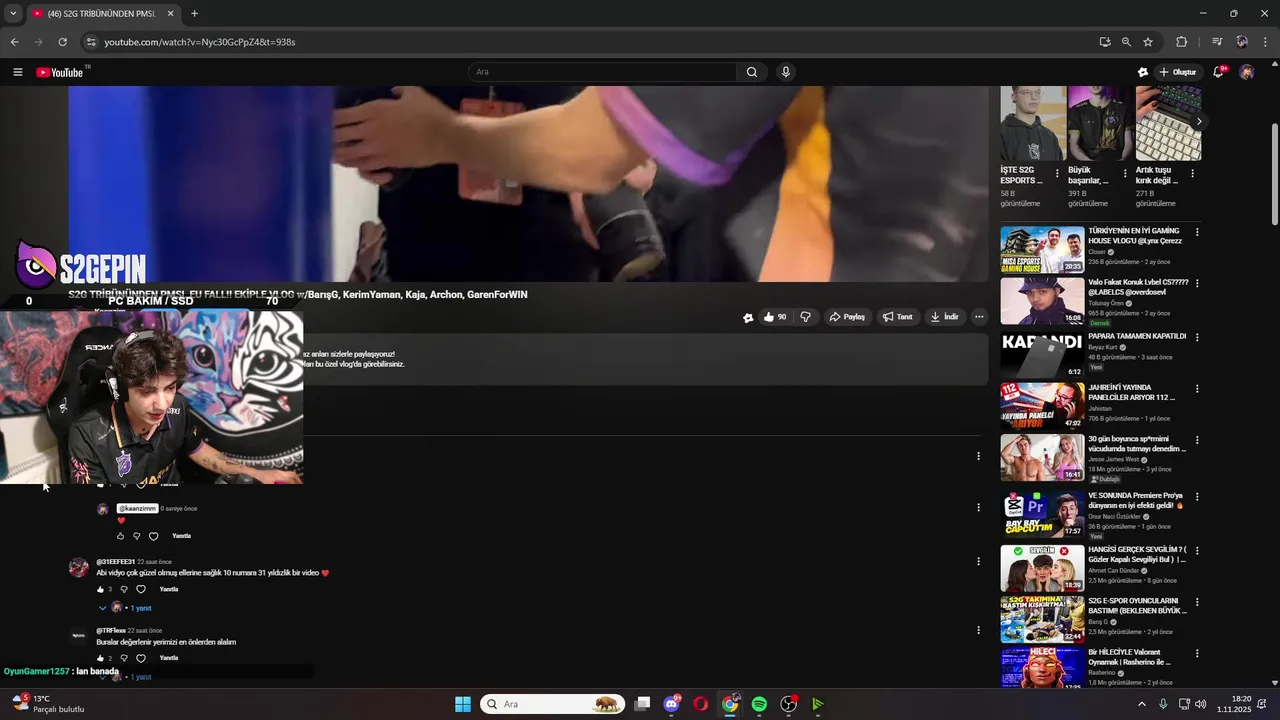The height and width of the screenshot is (720, 1280).
Task: Click the sparkle Ask icon beside Oluştur
Action: 1143,72
